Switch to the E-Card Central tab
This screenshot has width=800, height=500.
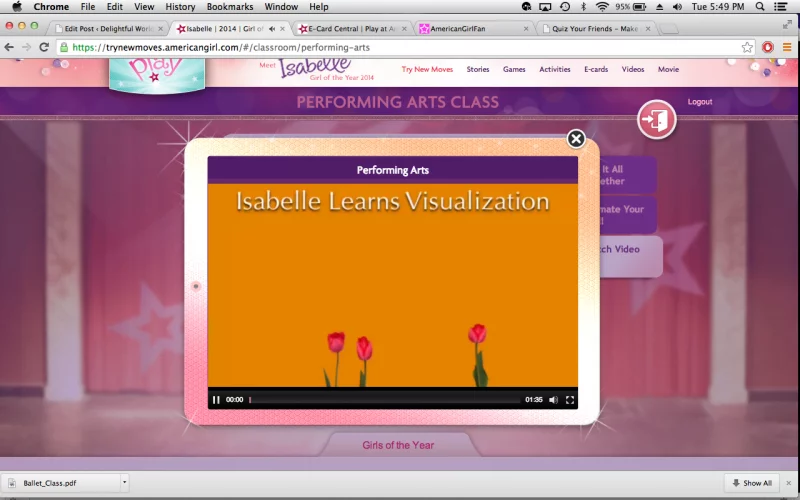pyautogui.click(x=351, y=29)
